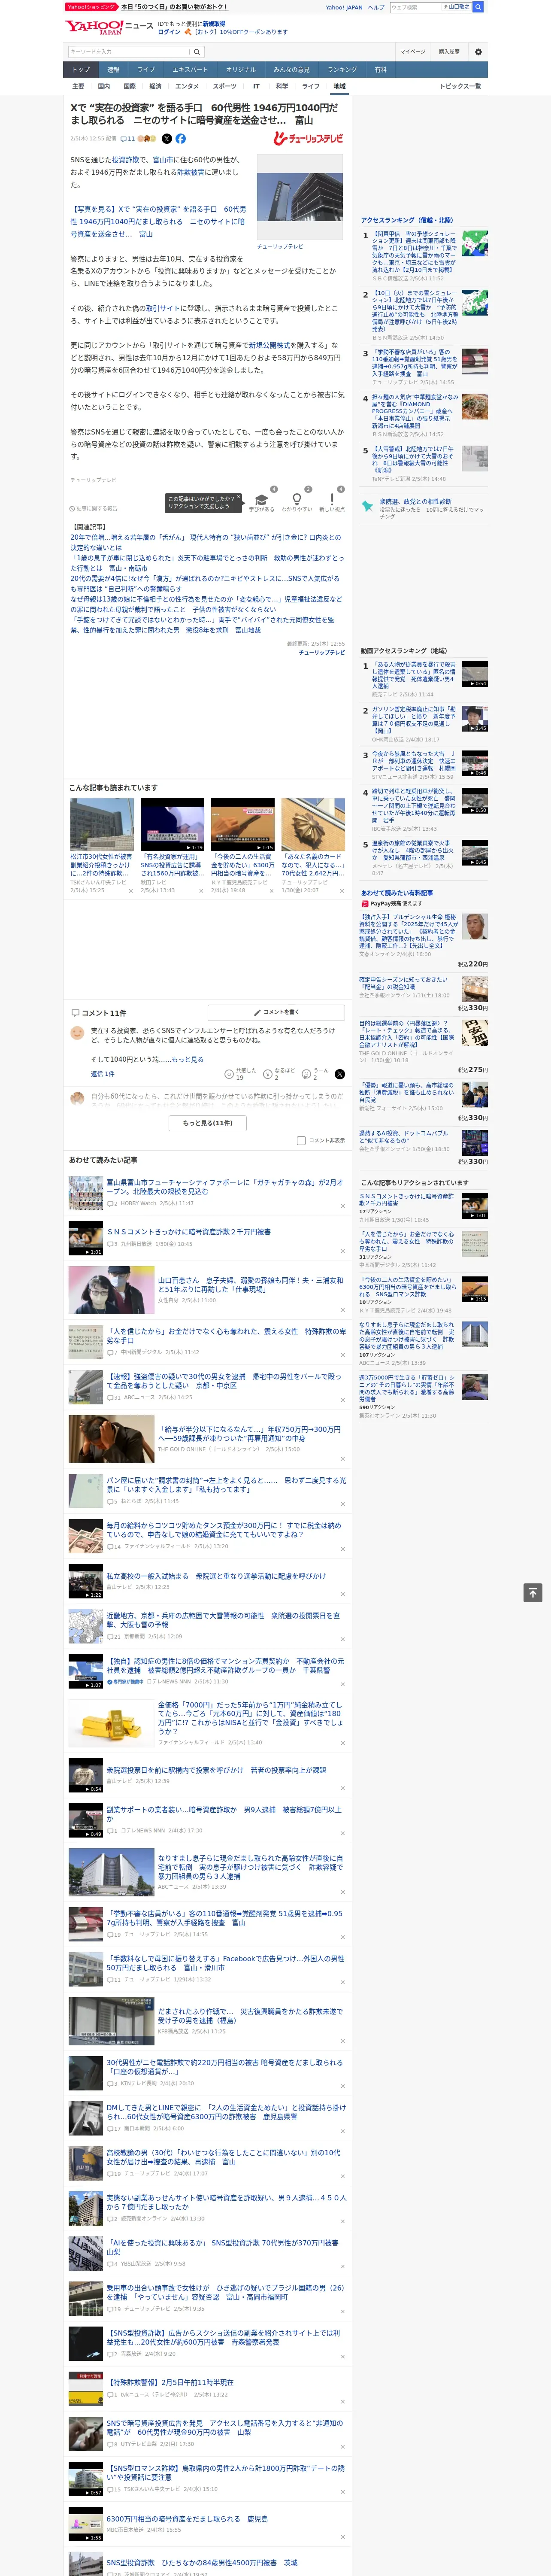
Task: Share first comment via X icon
Action: tap(339, 1074)
